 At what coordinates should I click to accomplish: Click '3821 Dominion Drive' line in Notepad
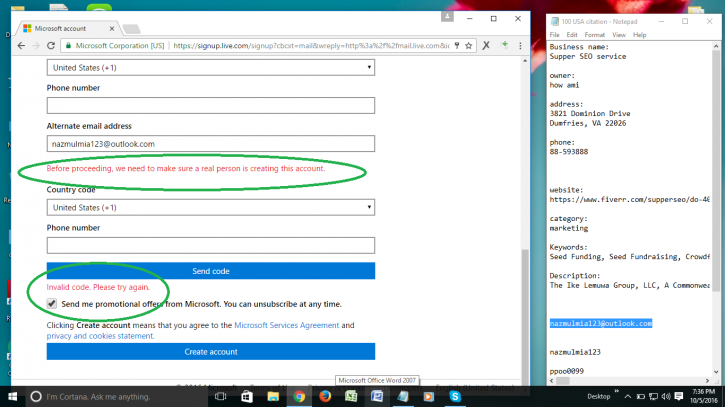click(590, 113)
